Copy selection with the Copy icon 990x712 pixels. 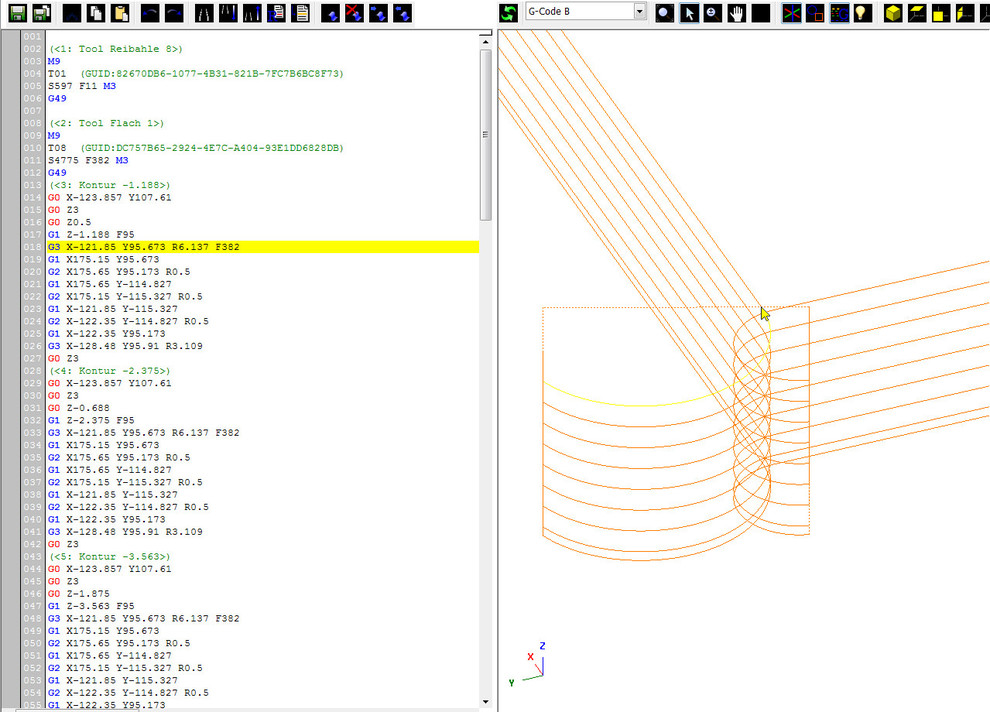96,13
